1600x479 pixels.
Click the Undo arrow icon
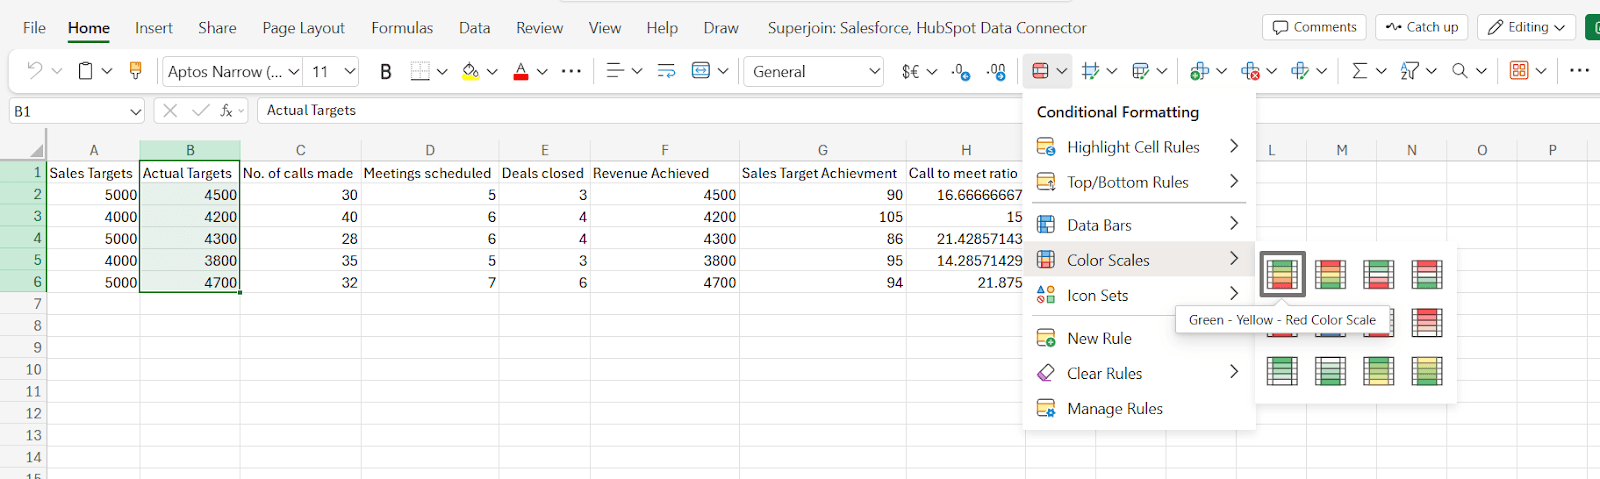point(34,71)
